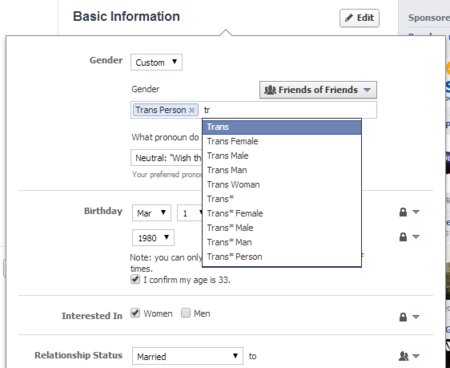
Task: Click inside the gender text input field
Action: (288, 110)
